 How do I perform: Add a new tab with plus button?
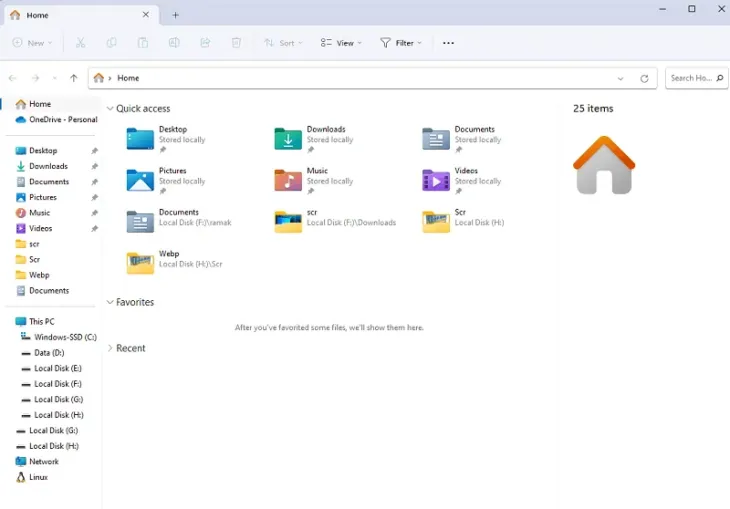point(175,15)
